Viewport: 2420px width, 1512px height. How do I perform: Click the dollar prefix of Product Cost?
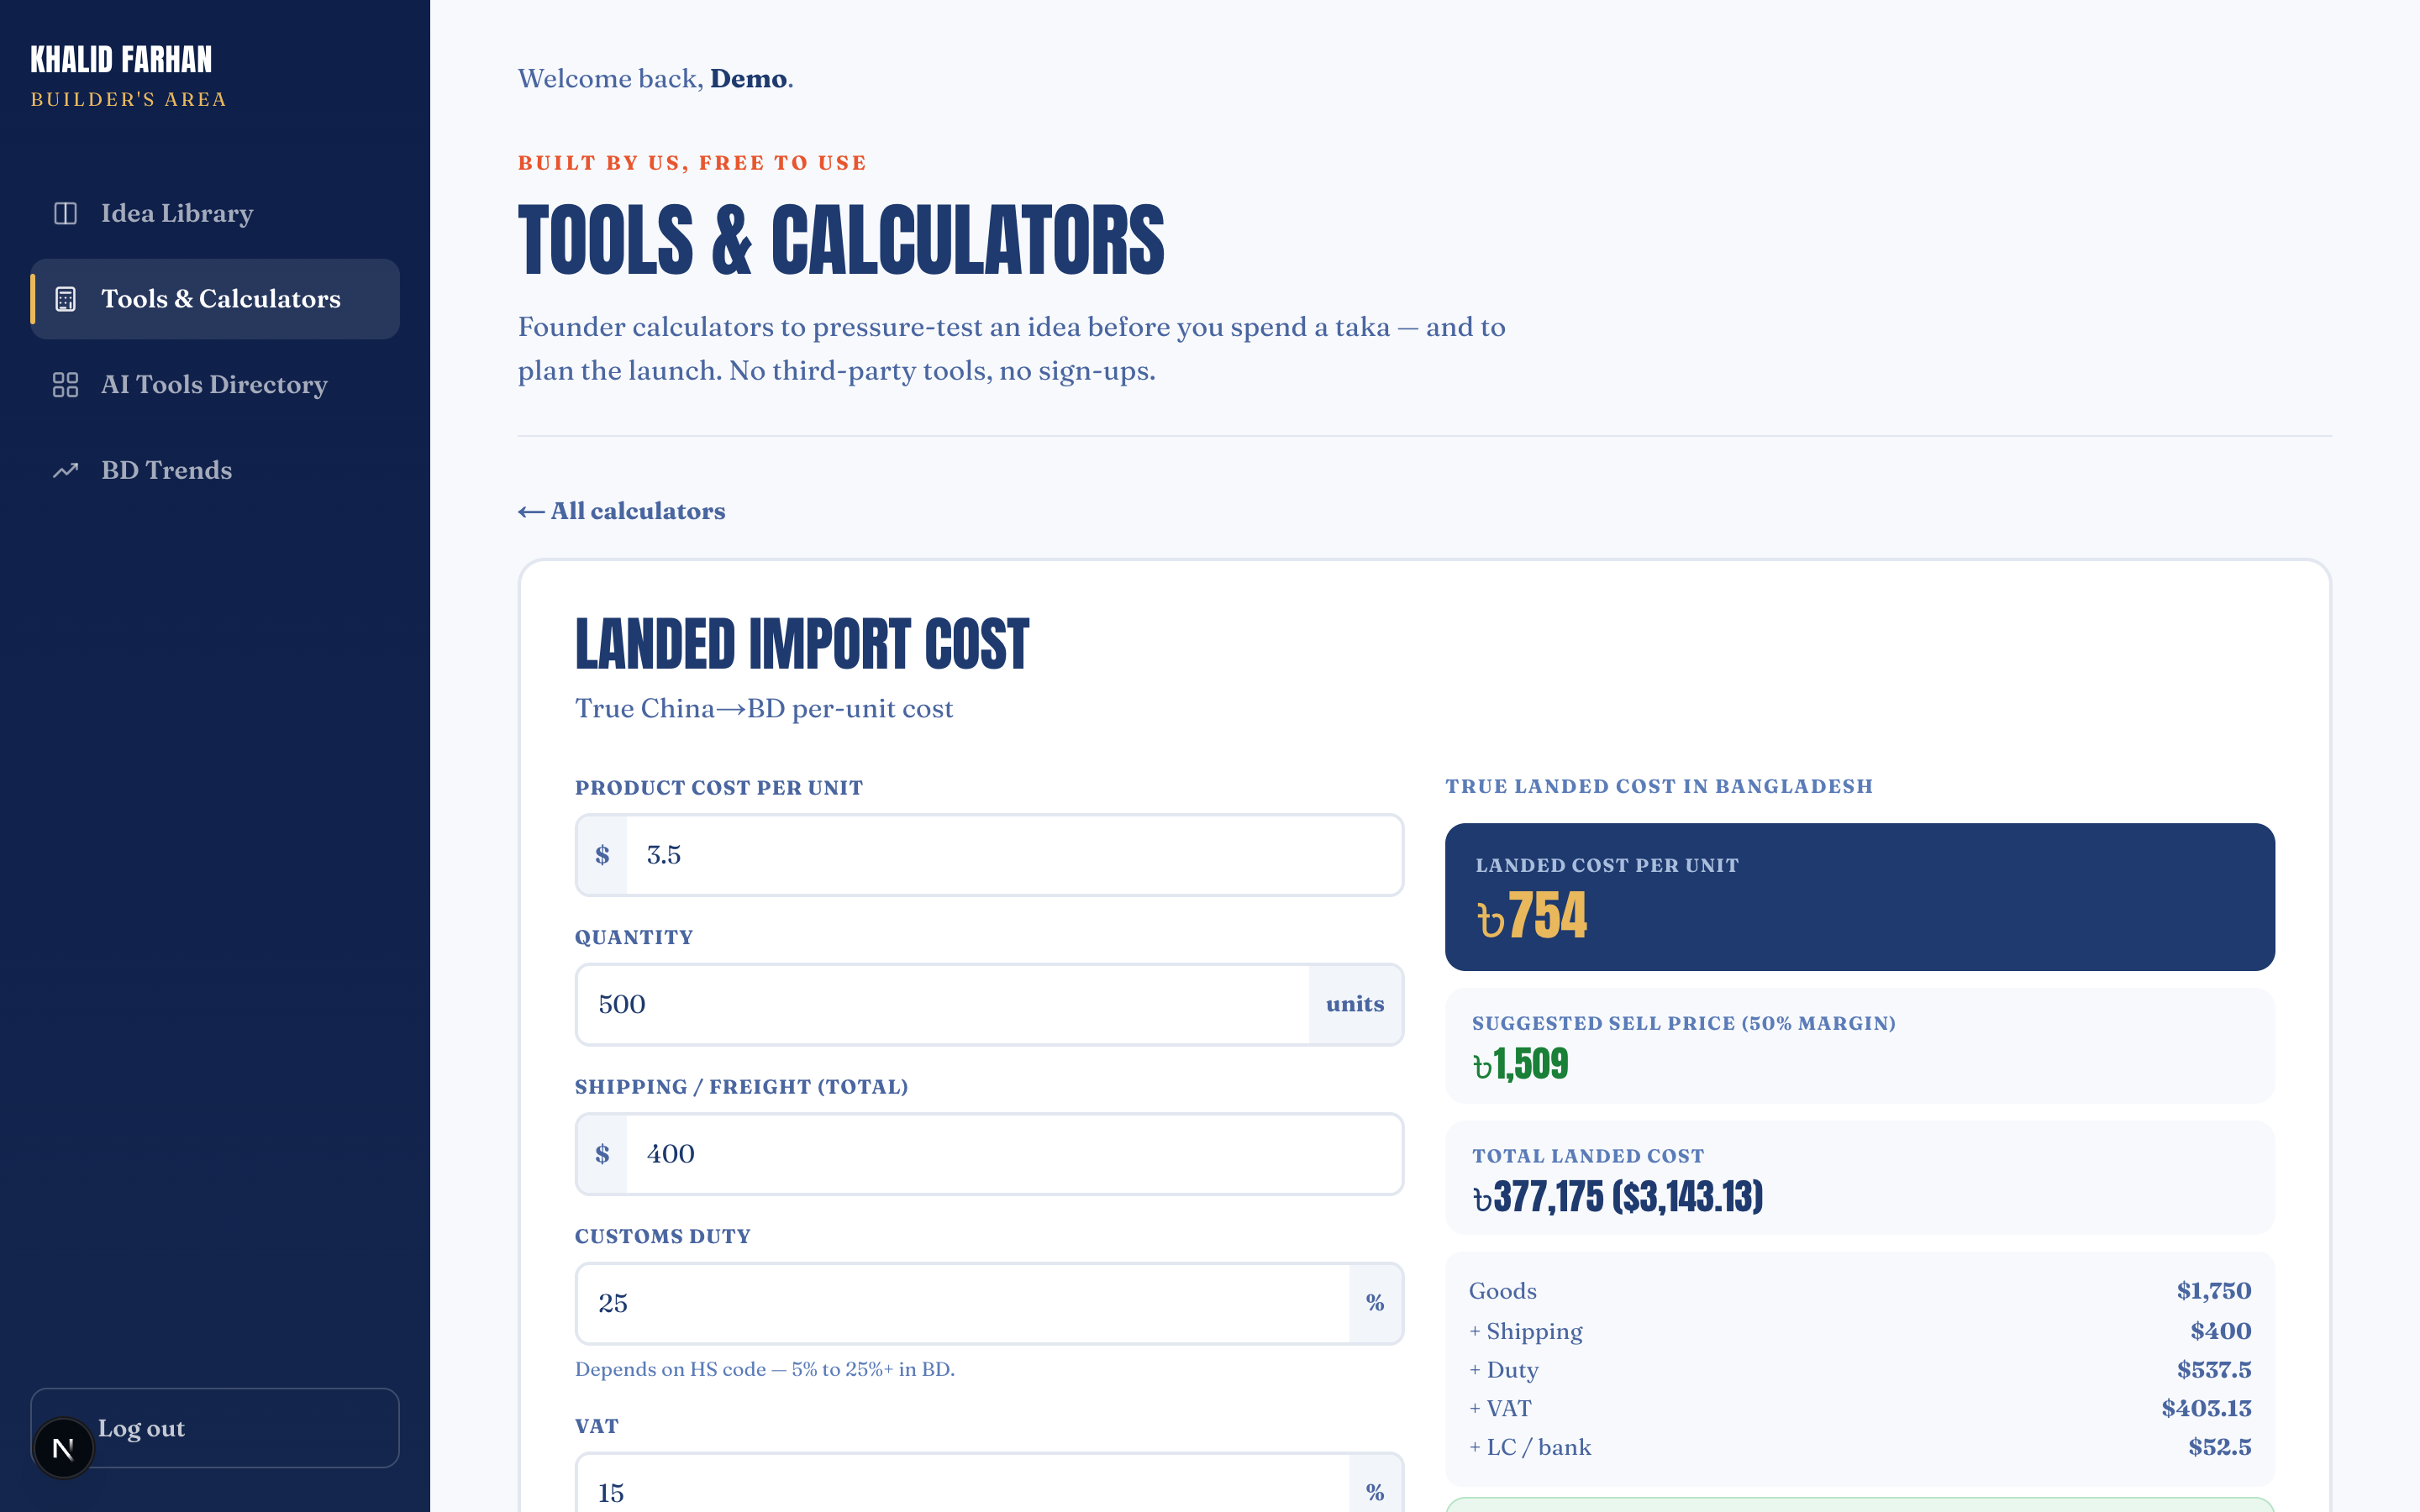click(x=602, y=855)
